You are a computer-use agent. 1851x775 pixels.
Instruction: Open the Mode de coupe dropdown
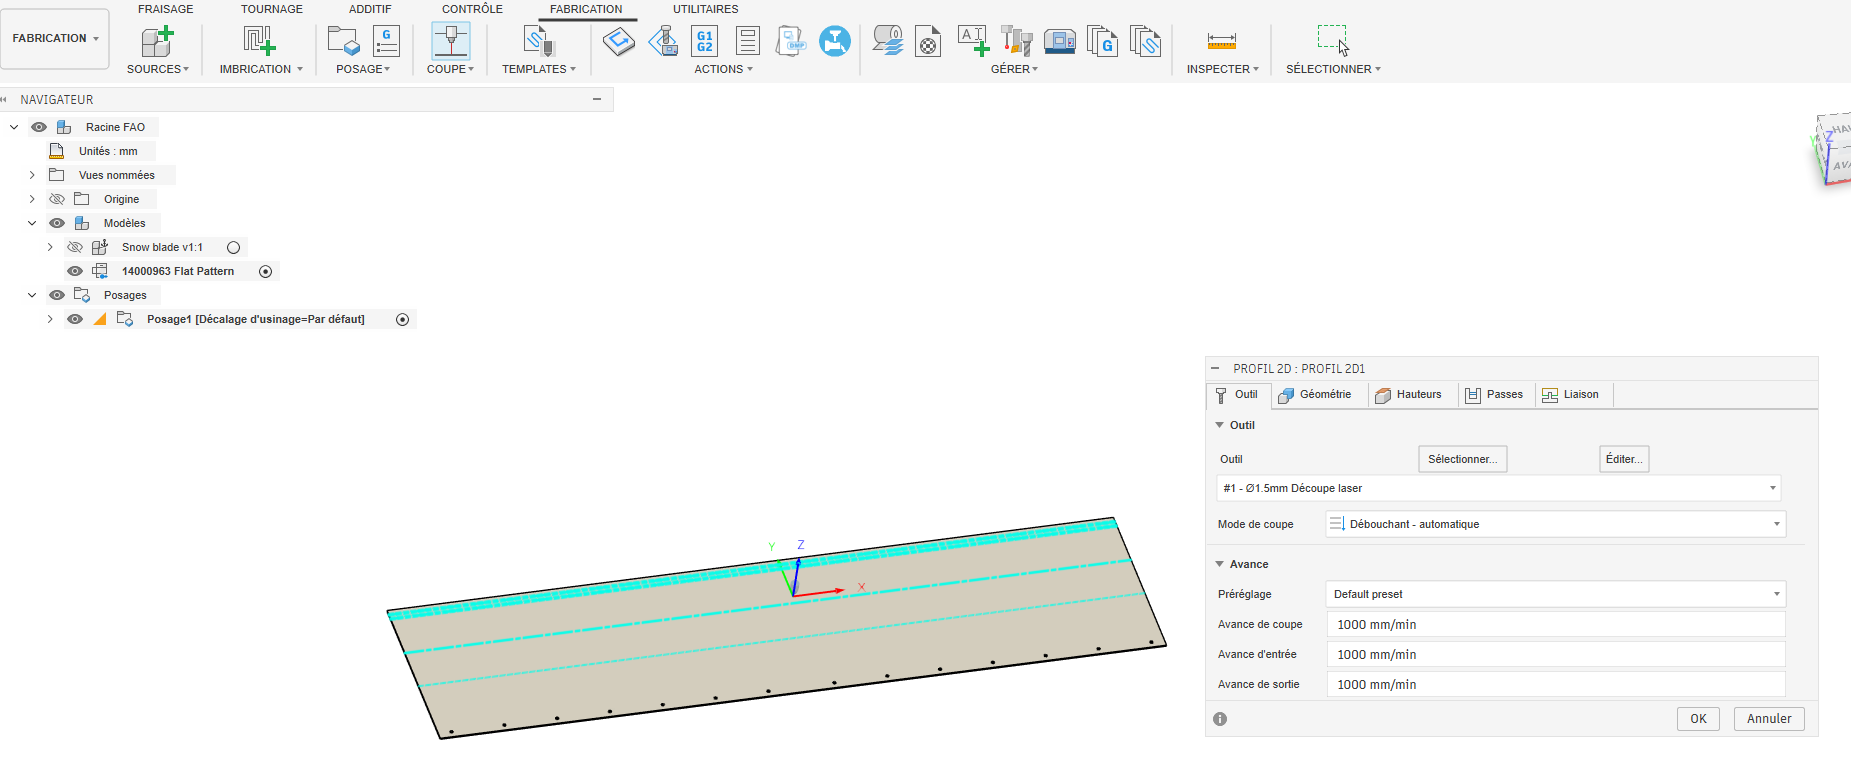pyautogui.click(x=1555, y=524)
